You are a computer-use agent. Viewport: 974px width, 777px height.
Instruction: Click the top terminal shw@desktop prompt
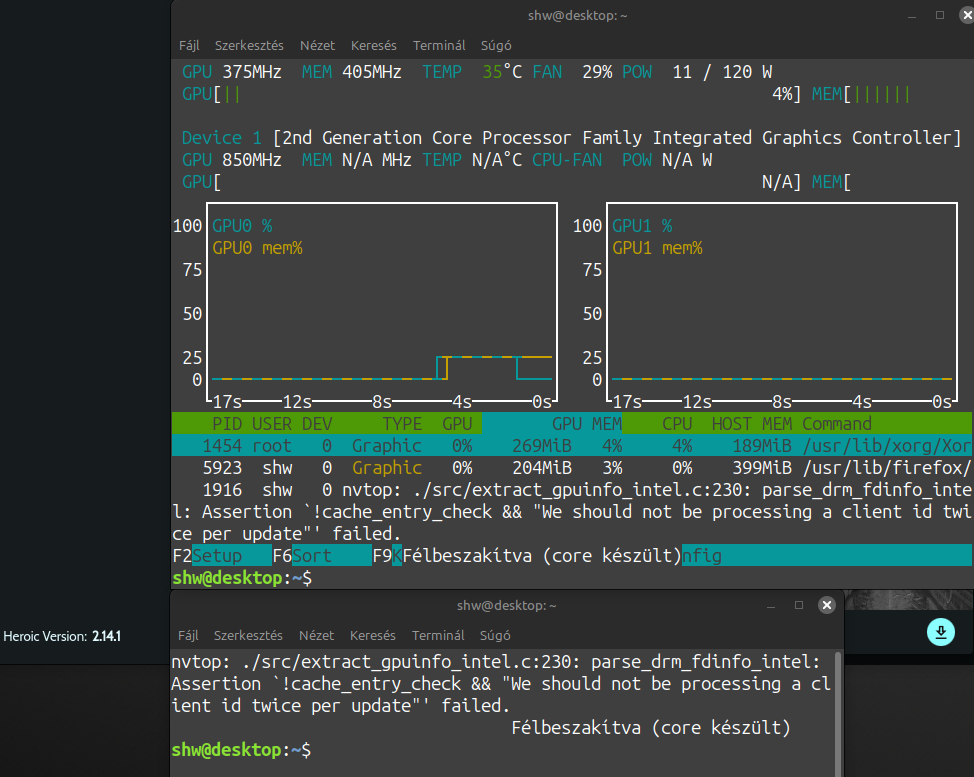tap(242, 578)
